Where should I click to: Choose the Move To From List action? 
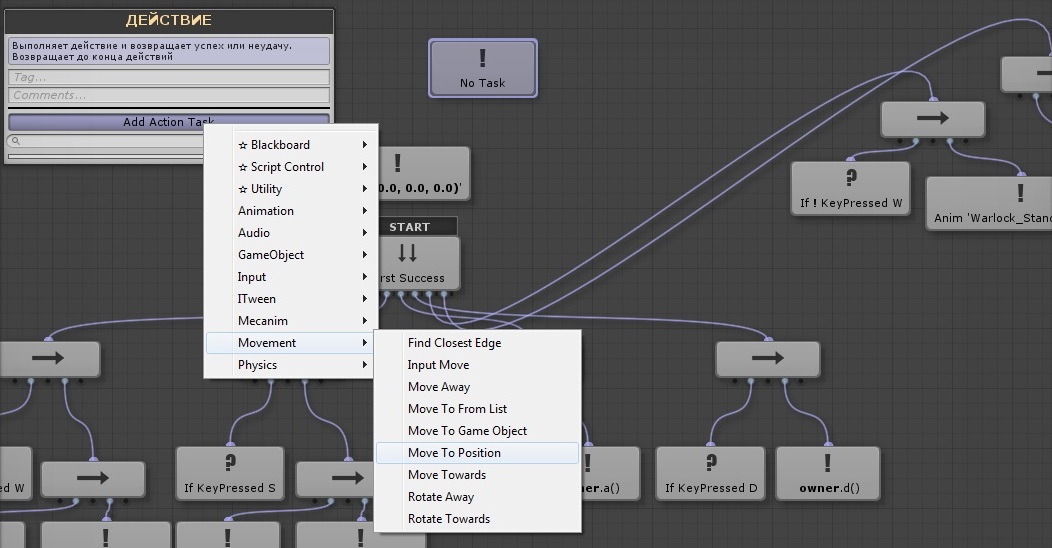tap(477, 408)
